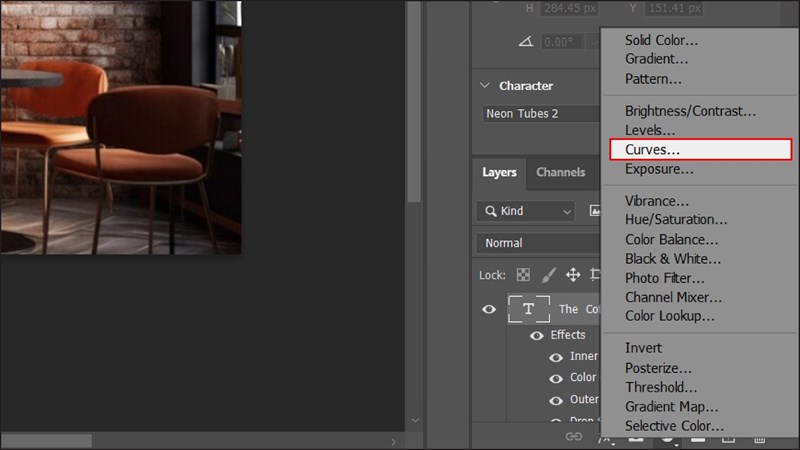Select Channel Mixer… menu item
This screenshot has height=450, width=800.
pyautogui.click(x=673, y=297)
